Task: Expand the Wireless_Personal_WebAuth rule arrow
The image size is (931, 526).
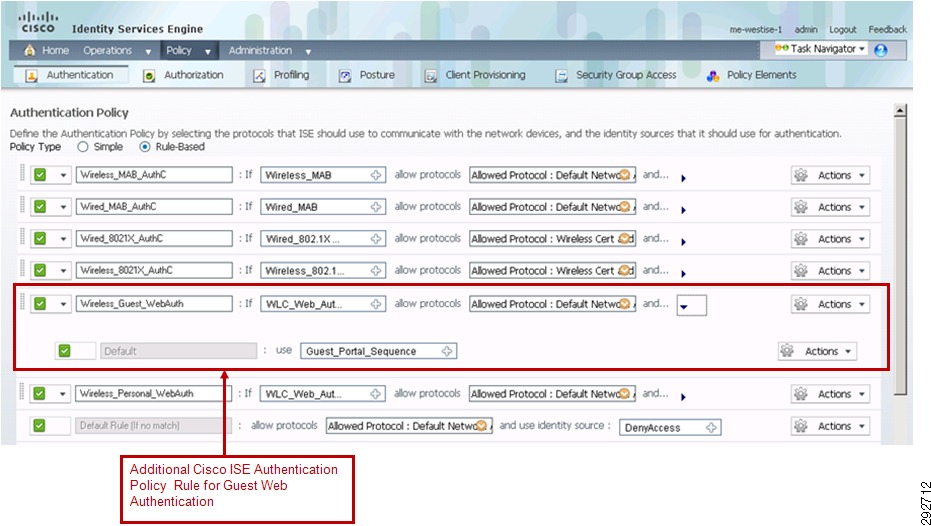Action: pyautogui.click(x=683, y=397)
